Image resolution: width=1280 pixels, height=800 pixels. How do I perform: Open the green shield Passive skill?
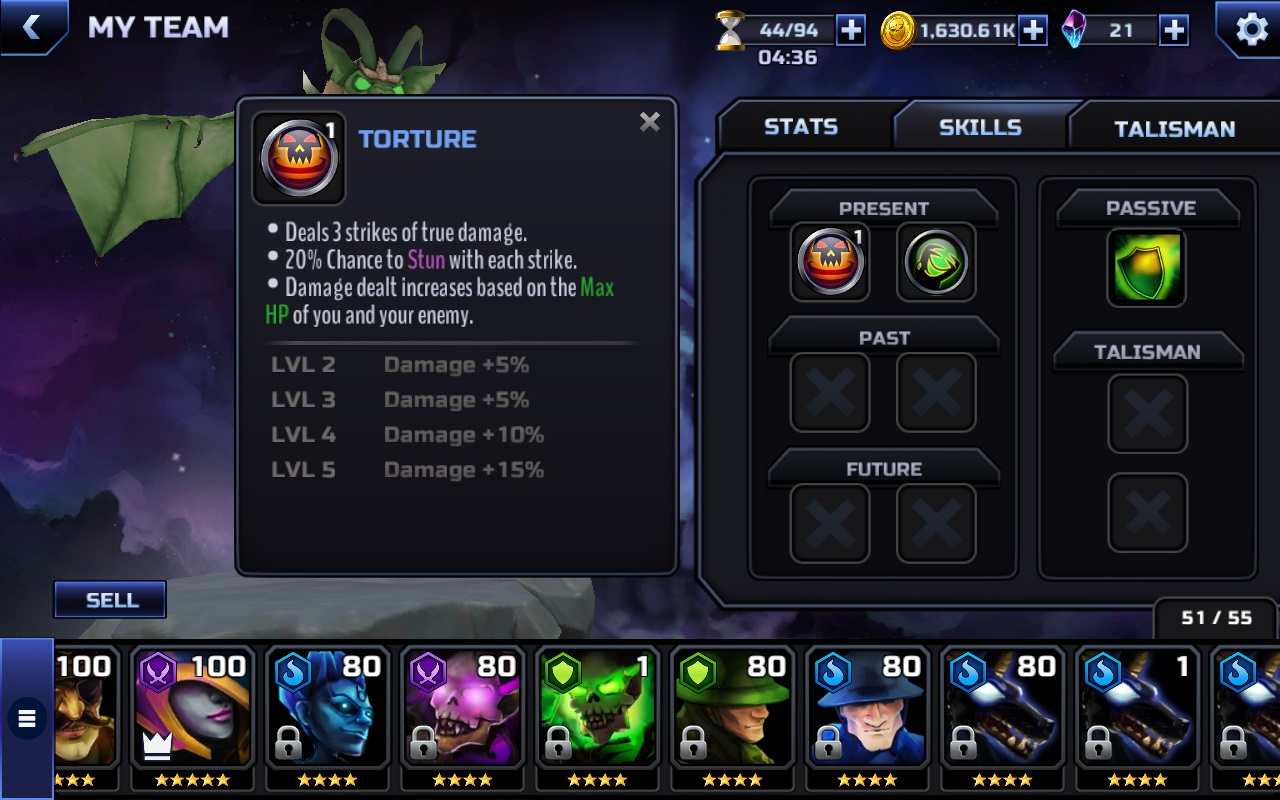click(1147, 267)
